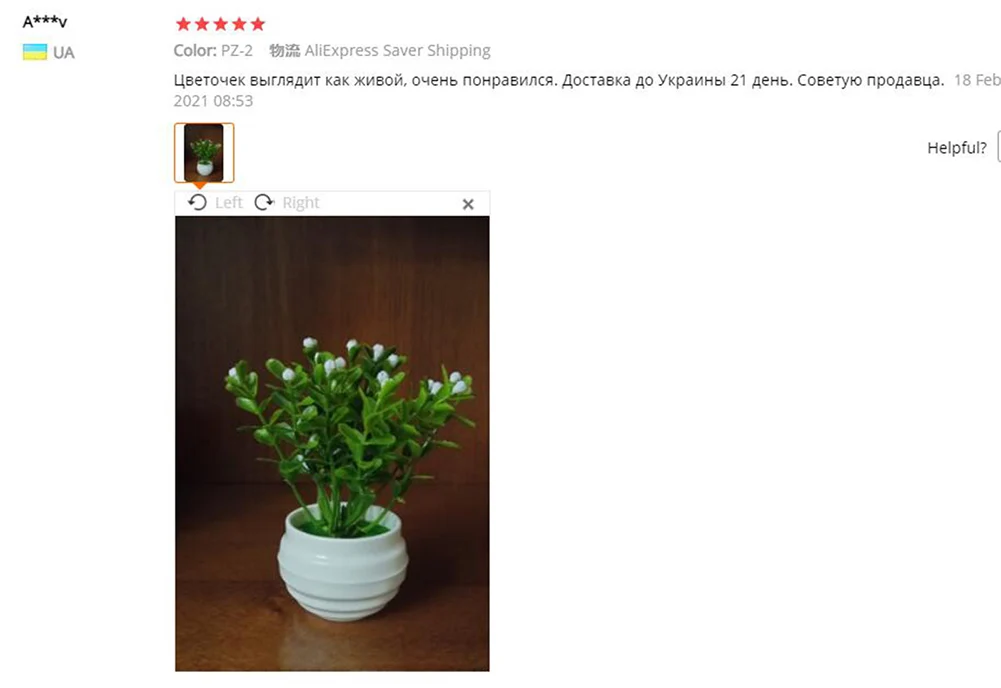Click the AliExpress Saver Shipping text
The width and height of the screenshot is (1001, 688).
click(x=397, y=50)
